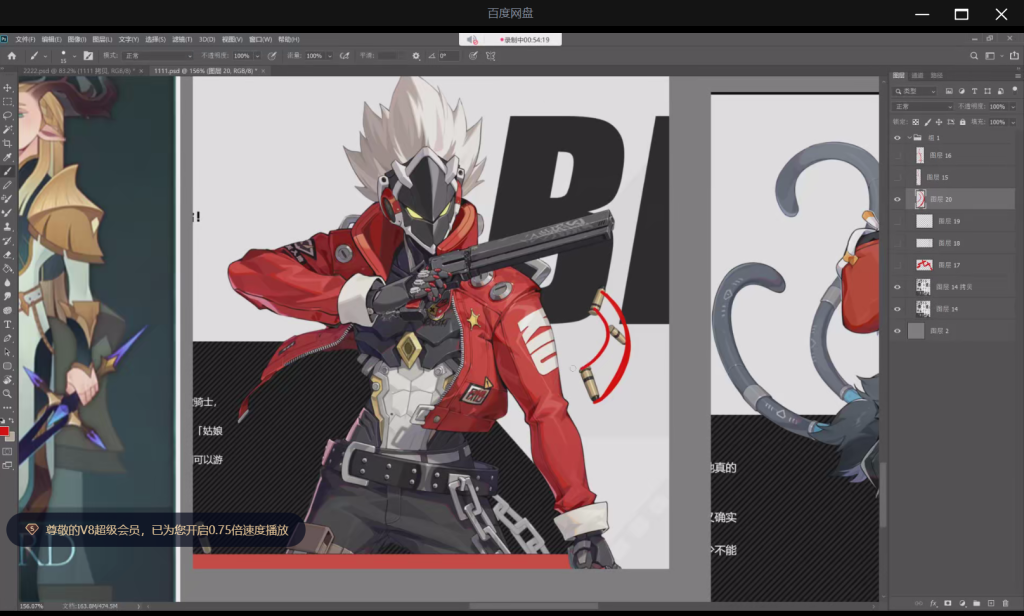1024x616 pixels.
Task: Open the brush blend mode dropdown
Action: point(157,56)
